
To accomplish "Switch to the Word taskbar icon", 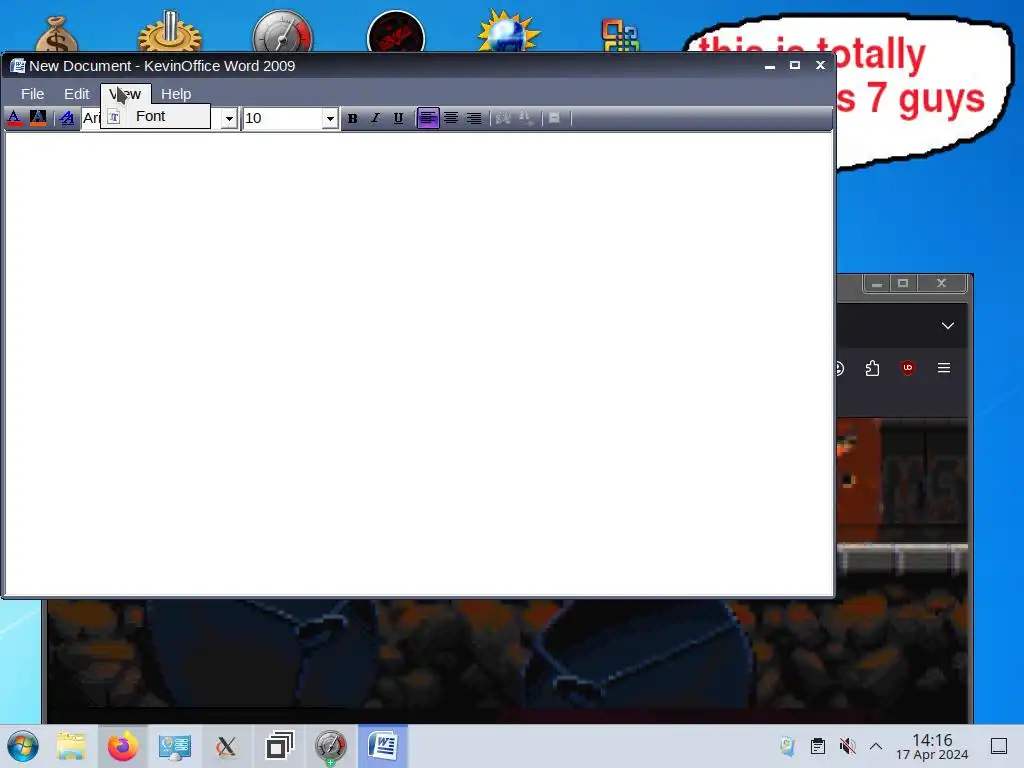I will click(383, 746).
